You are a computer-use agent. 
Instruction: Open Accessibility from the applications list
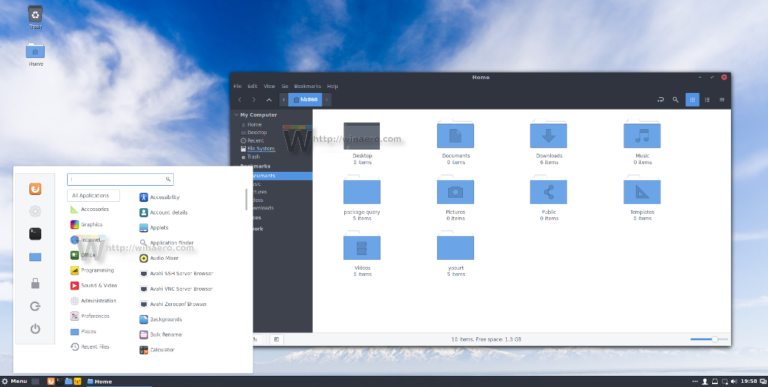pyautogui.click(x=160, y=197)
